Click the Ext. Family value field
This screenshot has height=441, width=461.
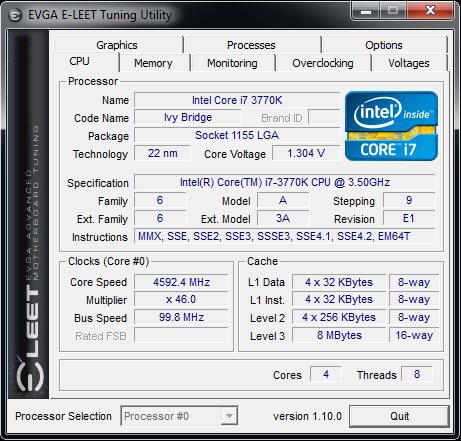click(x=160, y=218)
